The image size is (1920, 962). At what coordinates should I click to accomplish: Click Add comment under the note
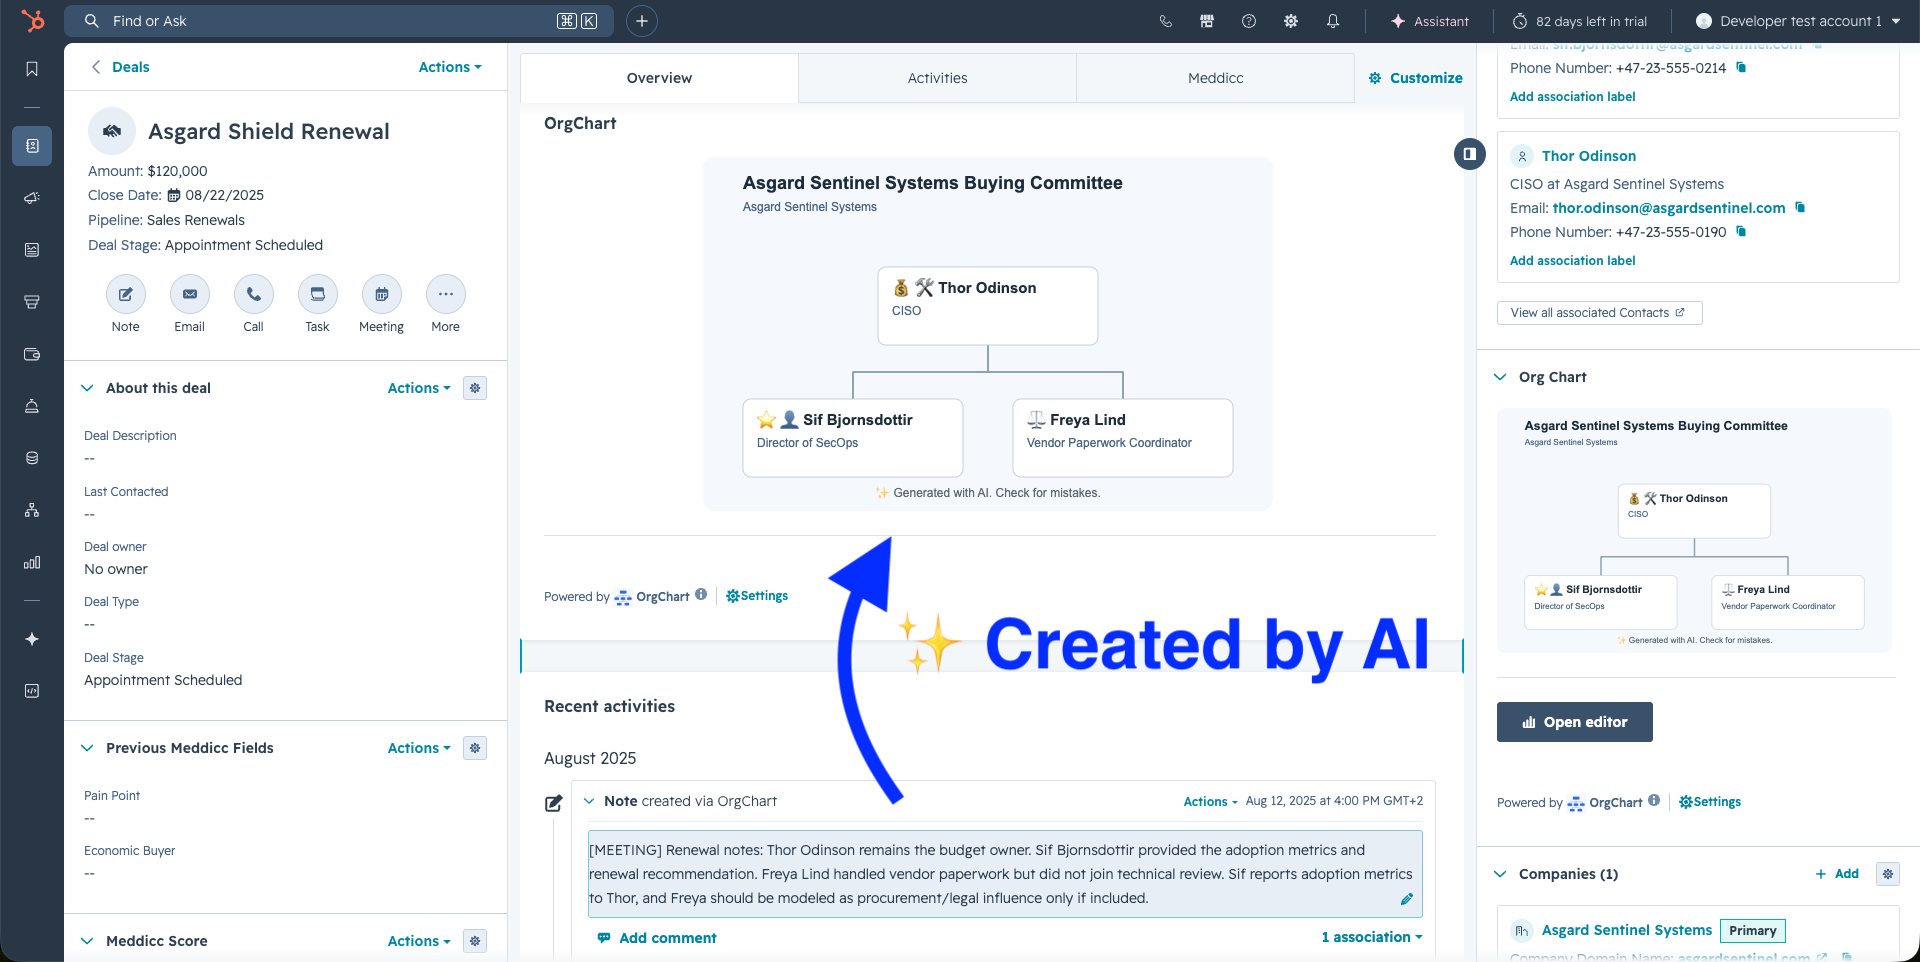657,938
